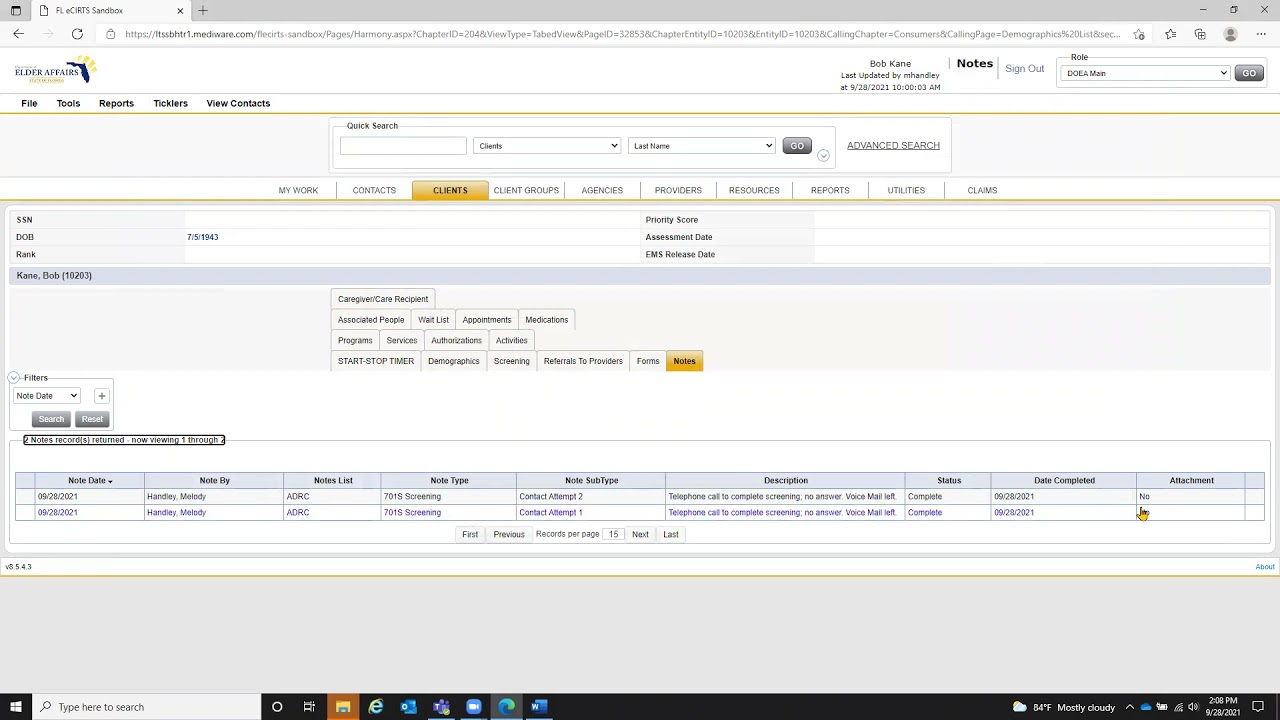This screenshot has height=720, width=1280.
Task: Click the About link
Action: [1265, 567]
